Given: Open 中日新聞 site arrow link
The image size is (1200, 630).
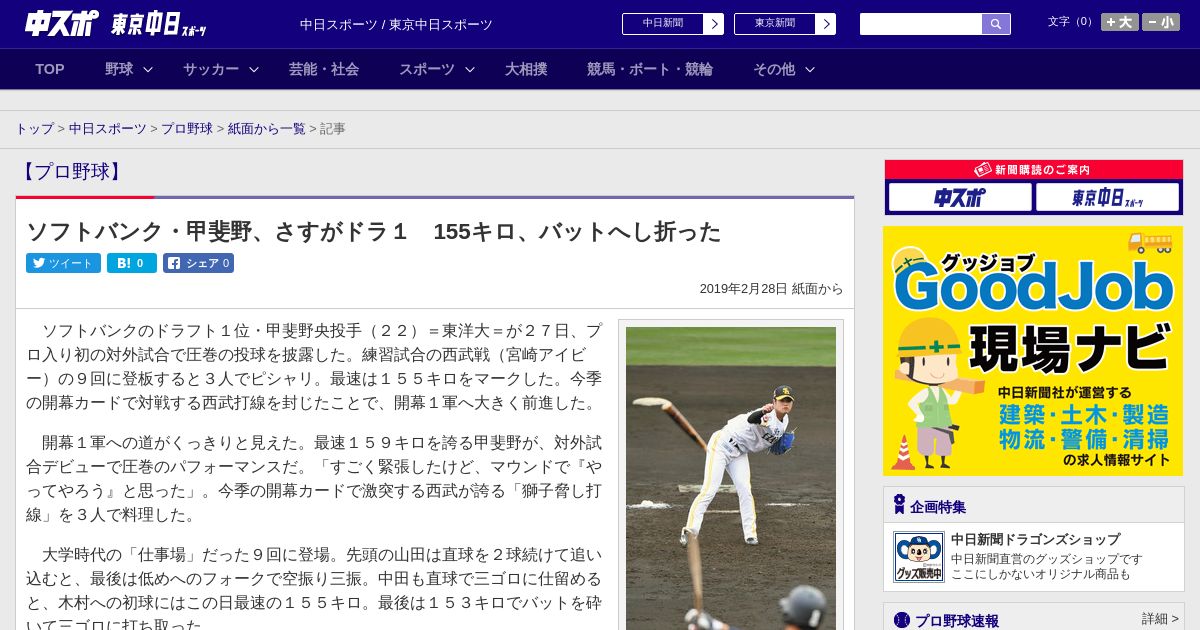Looking at the screenshot, I should click(x=713, y=24).
